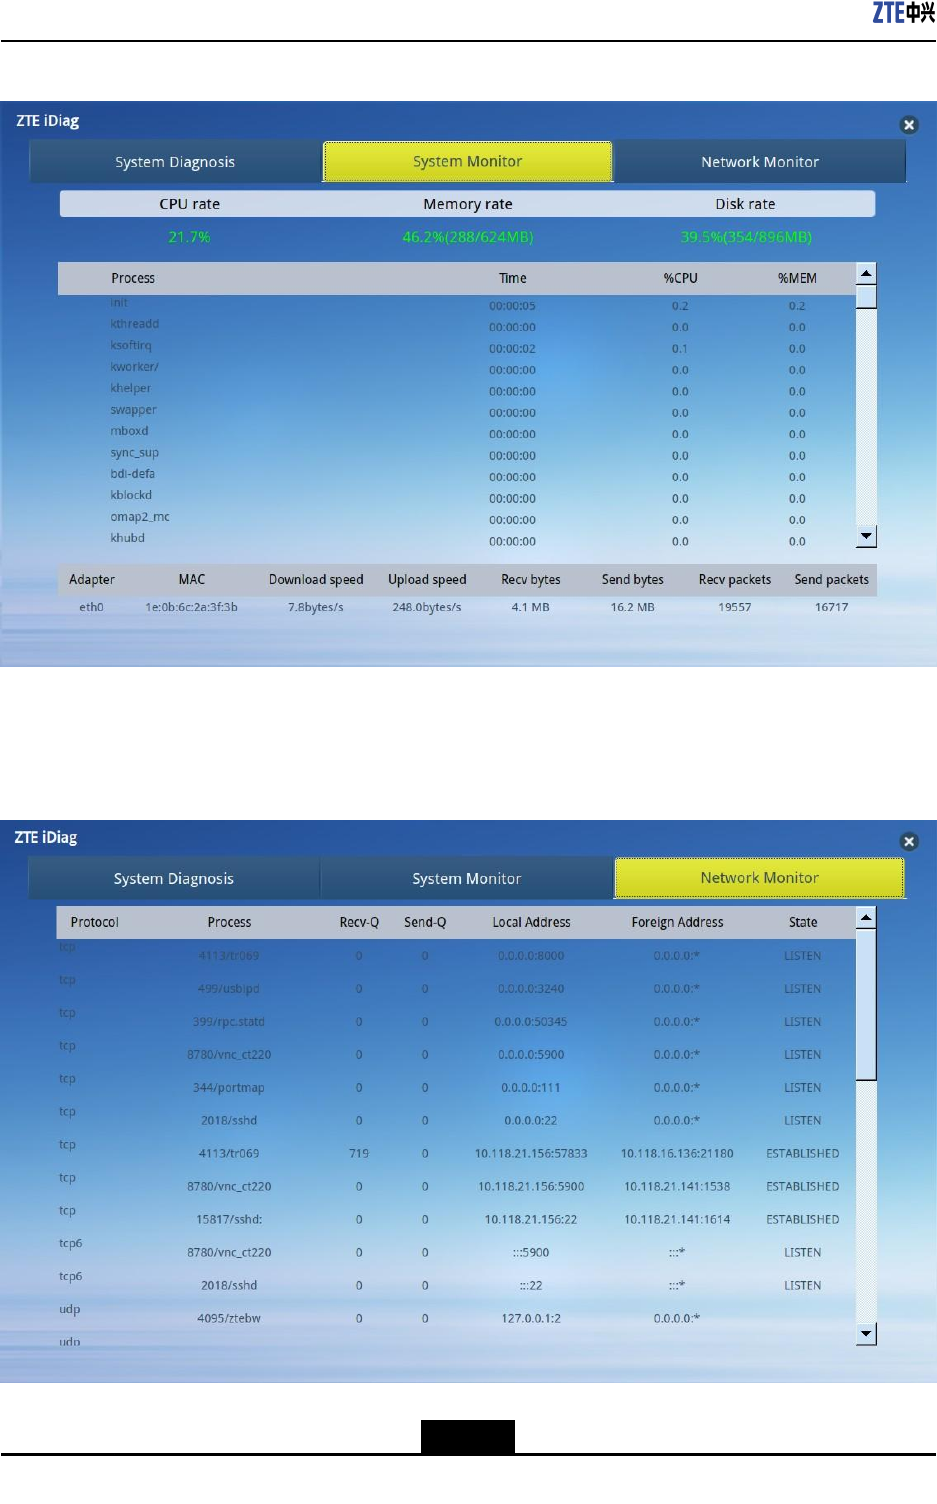Select 499/usbipd connection row

pos(457,988)
